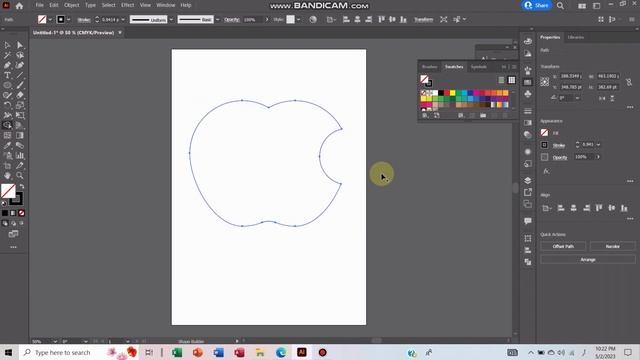Select the Column Graph tool
Viewport: 640px width, 360px height.
coord(20,156)
